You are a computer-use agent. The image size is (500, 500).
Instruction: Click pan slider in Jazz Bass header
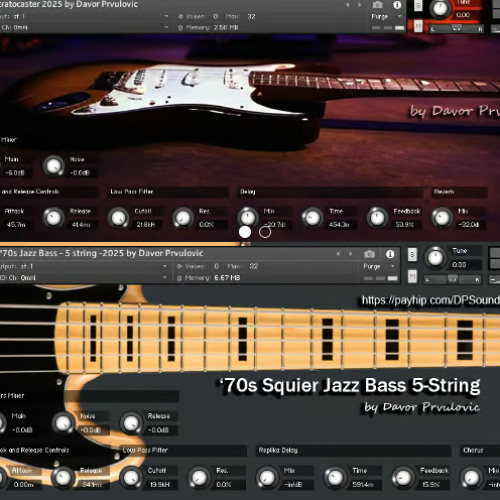453,279
